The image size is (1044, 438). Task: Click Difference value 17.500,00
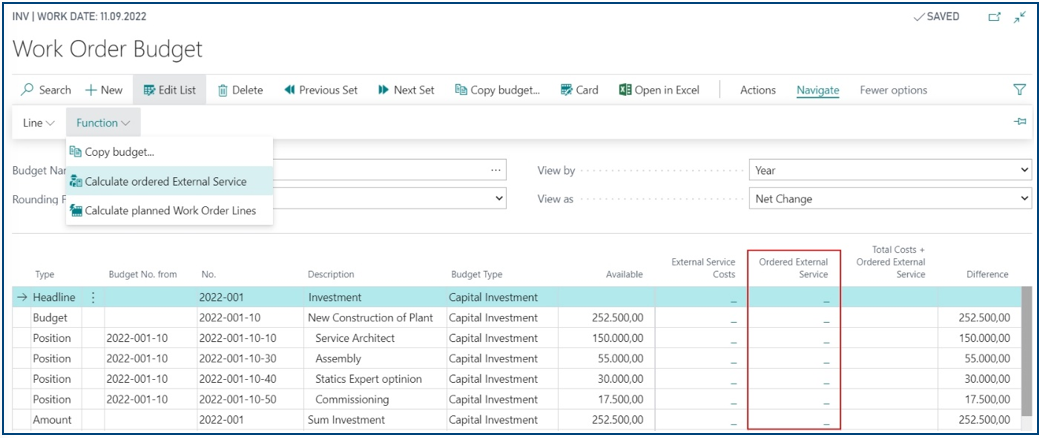click(987, 399)
